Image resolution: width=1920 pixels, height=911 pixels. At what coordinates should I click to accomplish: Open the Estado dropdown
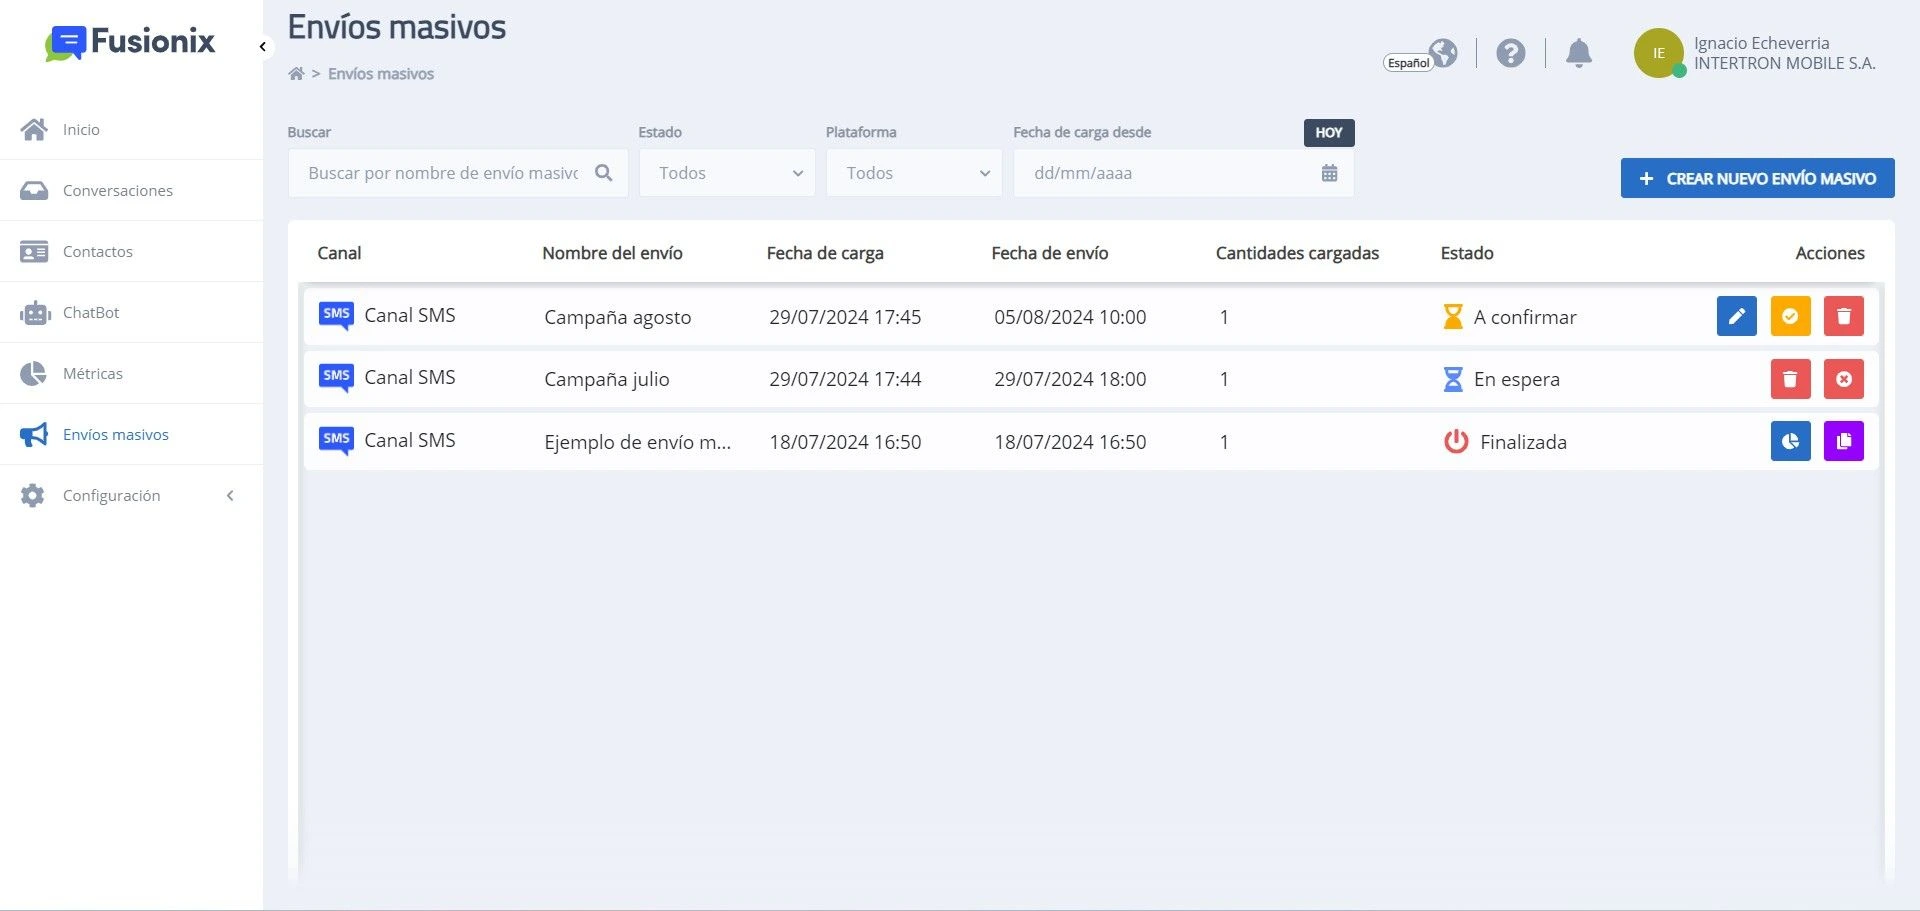click(x=727, y=173)
